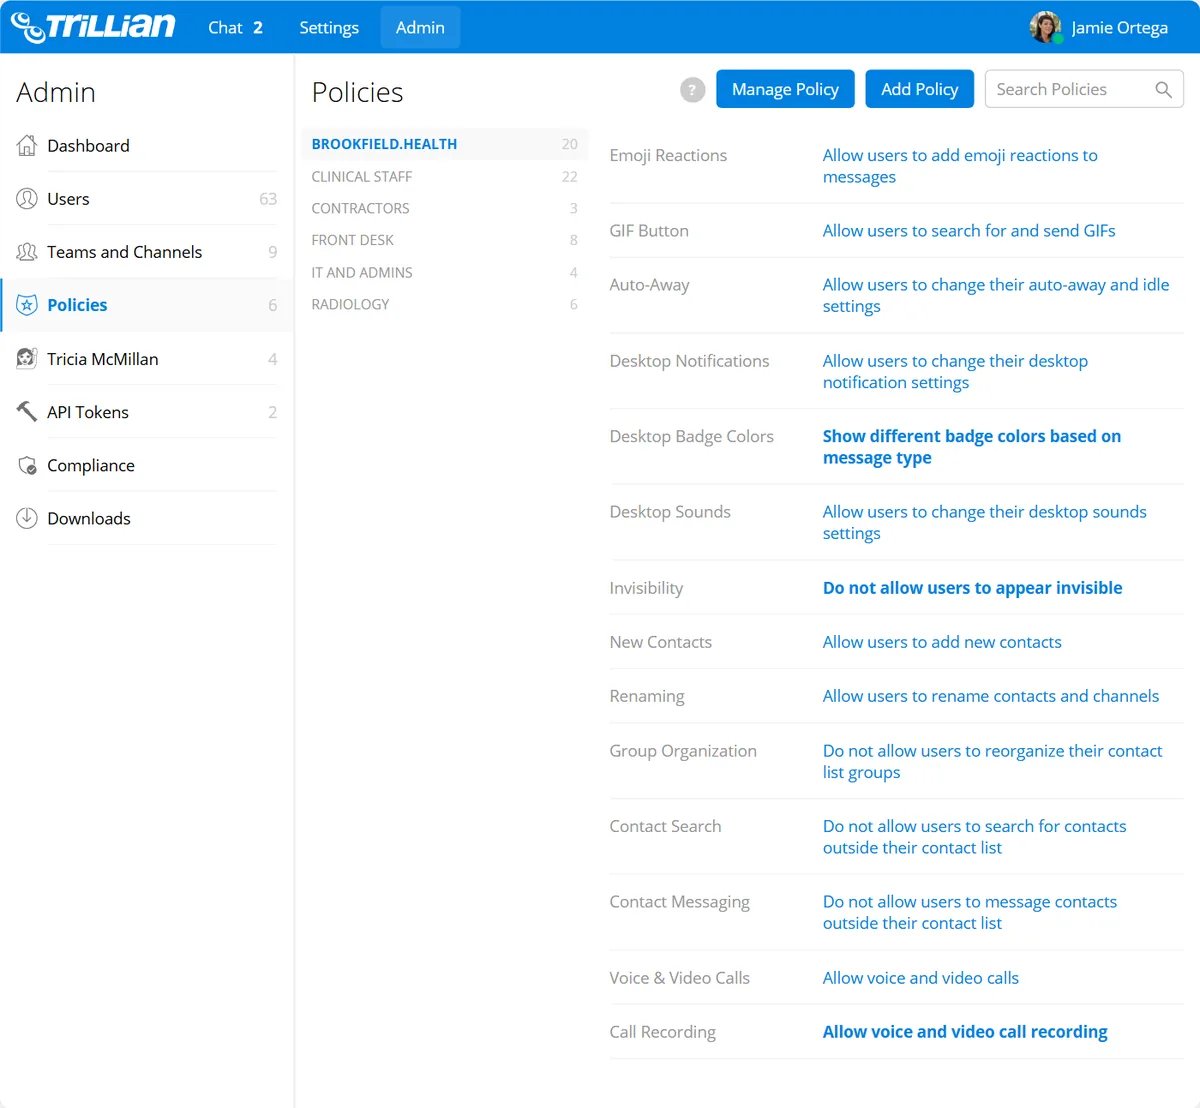
Task: Open 'message contacts outside' policy link
Action: tap(970, 912)
